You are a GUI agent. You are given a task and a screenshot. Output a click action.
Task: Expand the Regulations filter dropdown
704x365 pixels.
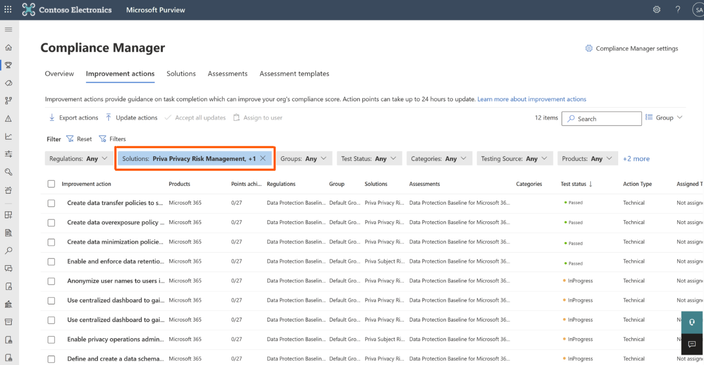(x=79, y=158)
